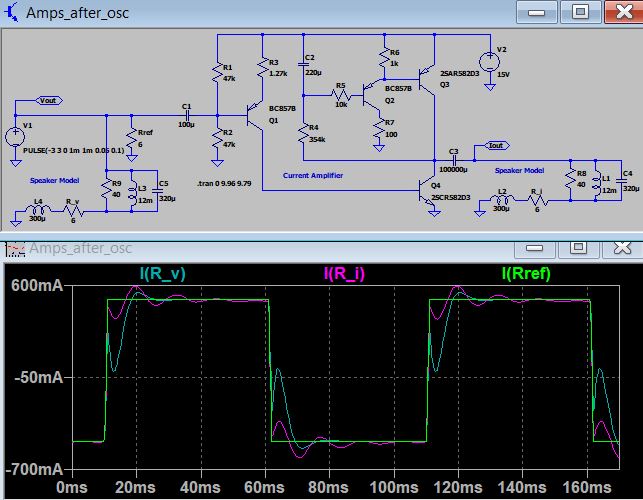Select capacitor C1 100µ symbol
This screenshot has width=643, height=500.
(187, 115)
